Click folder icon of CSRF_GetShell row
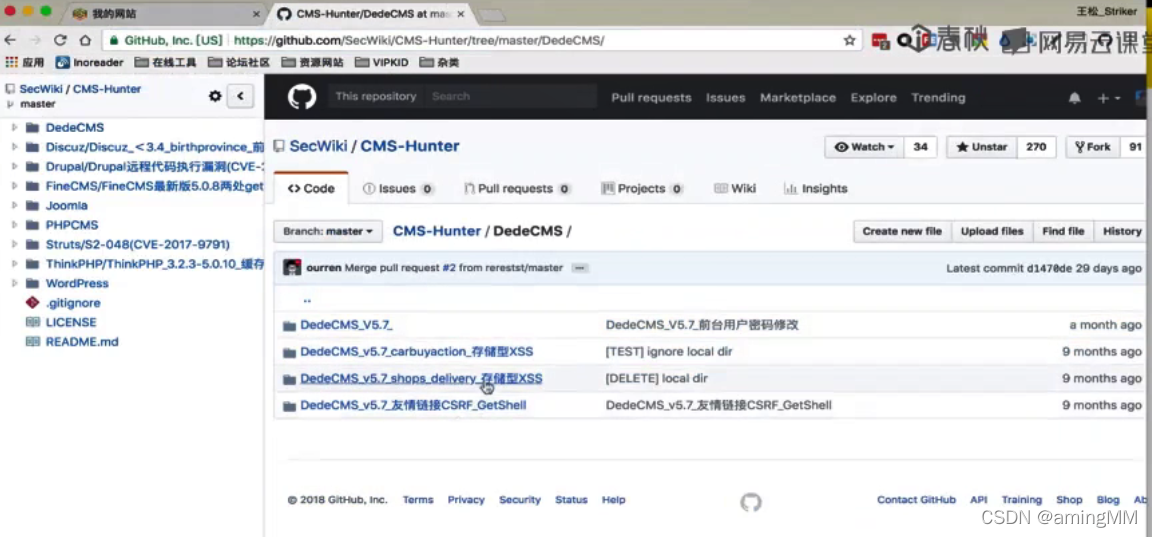The image size is (1152, 537). click(289, 406)
